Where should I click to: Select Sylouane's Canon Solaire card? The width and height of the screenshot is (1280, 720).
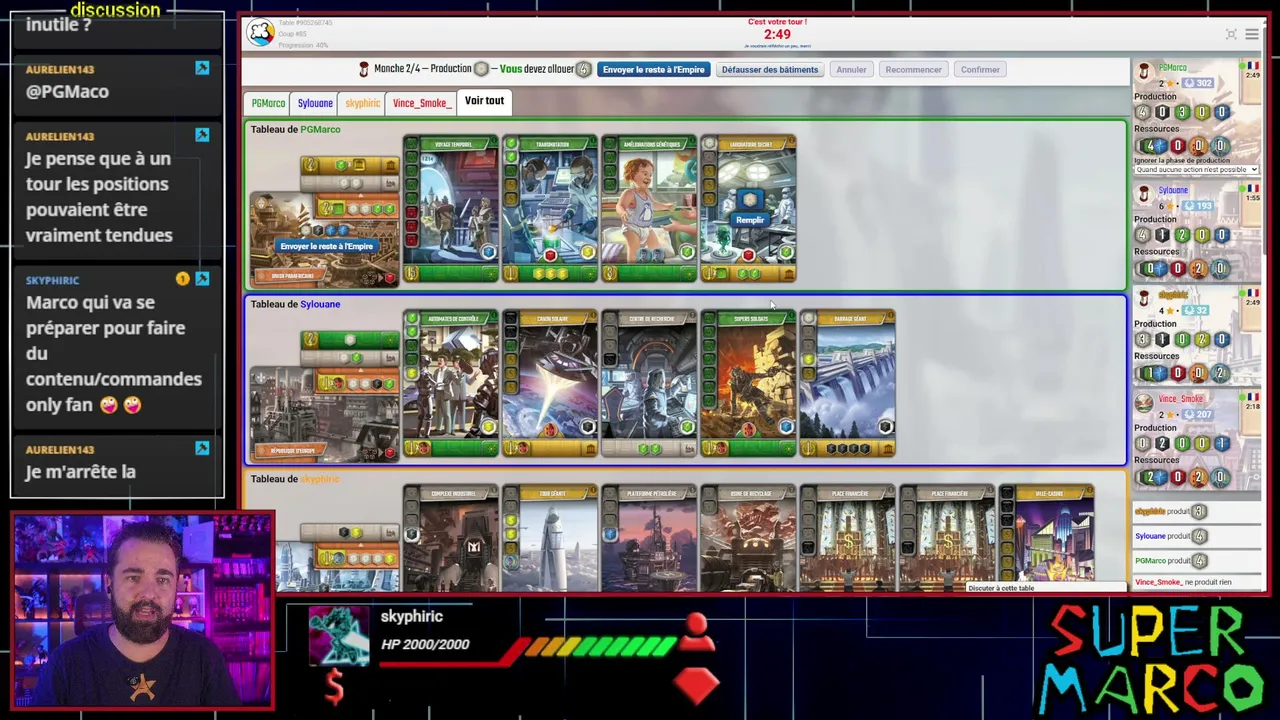[550, 384]
